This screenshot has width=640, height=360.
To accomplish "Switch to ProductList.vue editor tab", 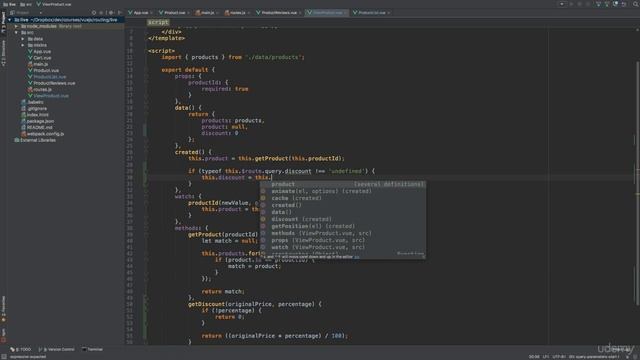I will 371,13.
